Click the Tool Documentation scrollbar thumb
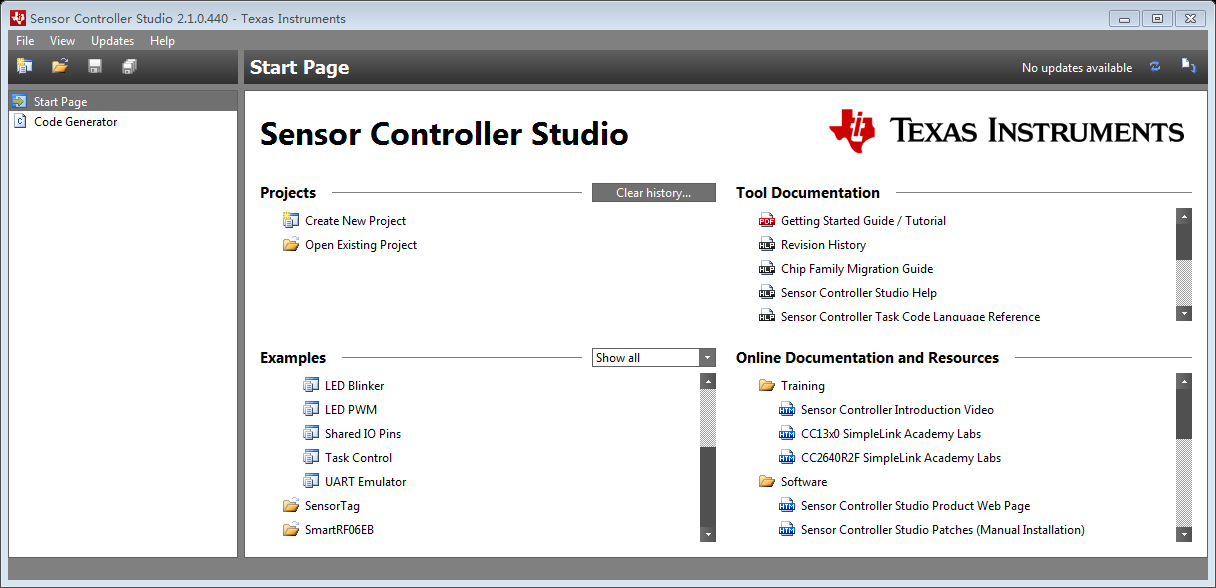 point(1184,241)
